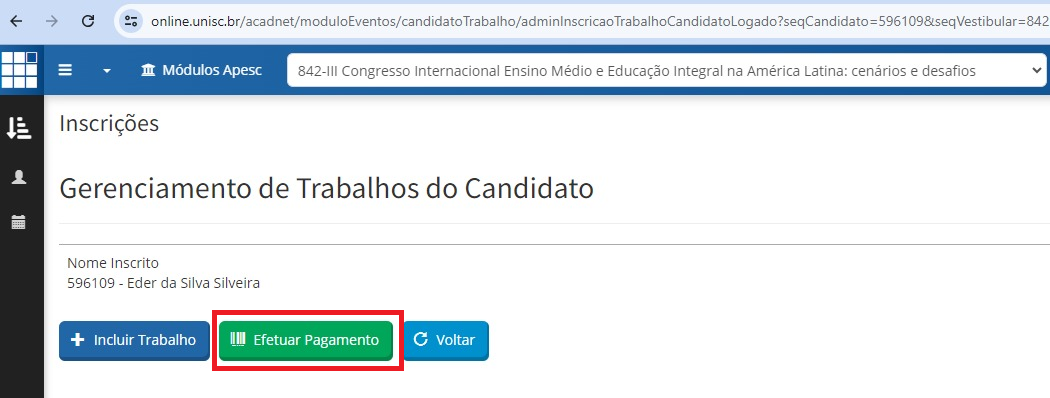Open site information icon in address bar
Viewport: 1050px width, 398px height.
tap(131, 21)
